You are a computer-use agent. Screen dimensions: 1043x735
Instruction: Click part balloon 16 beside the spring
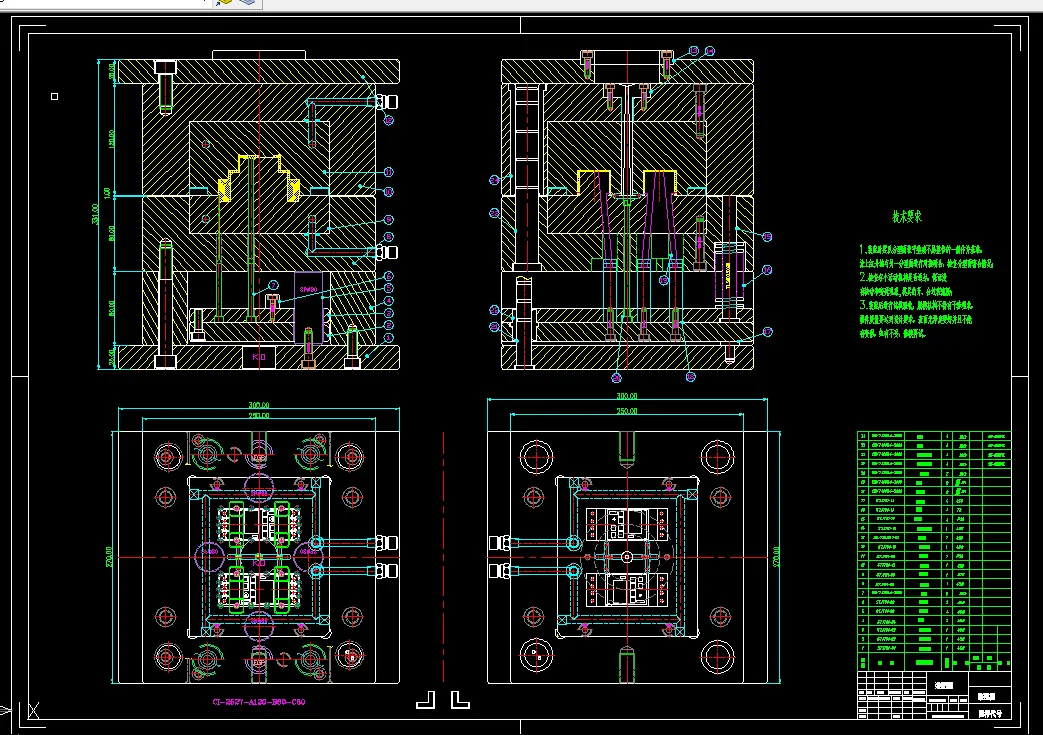tap(767, 270)
